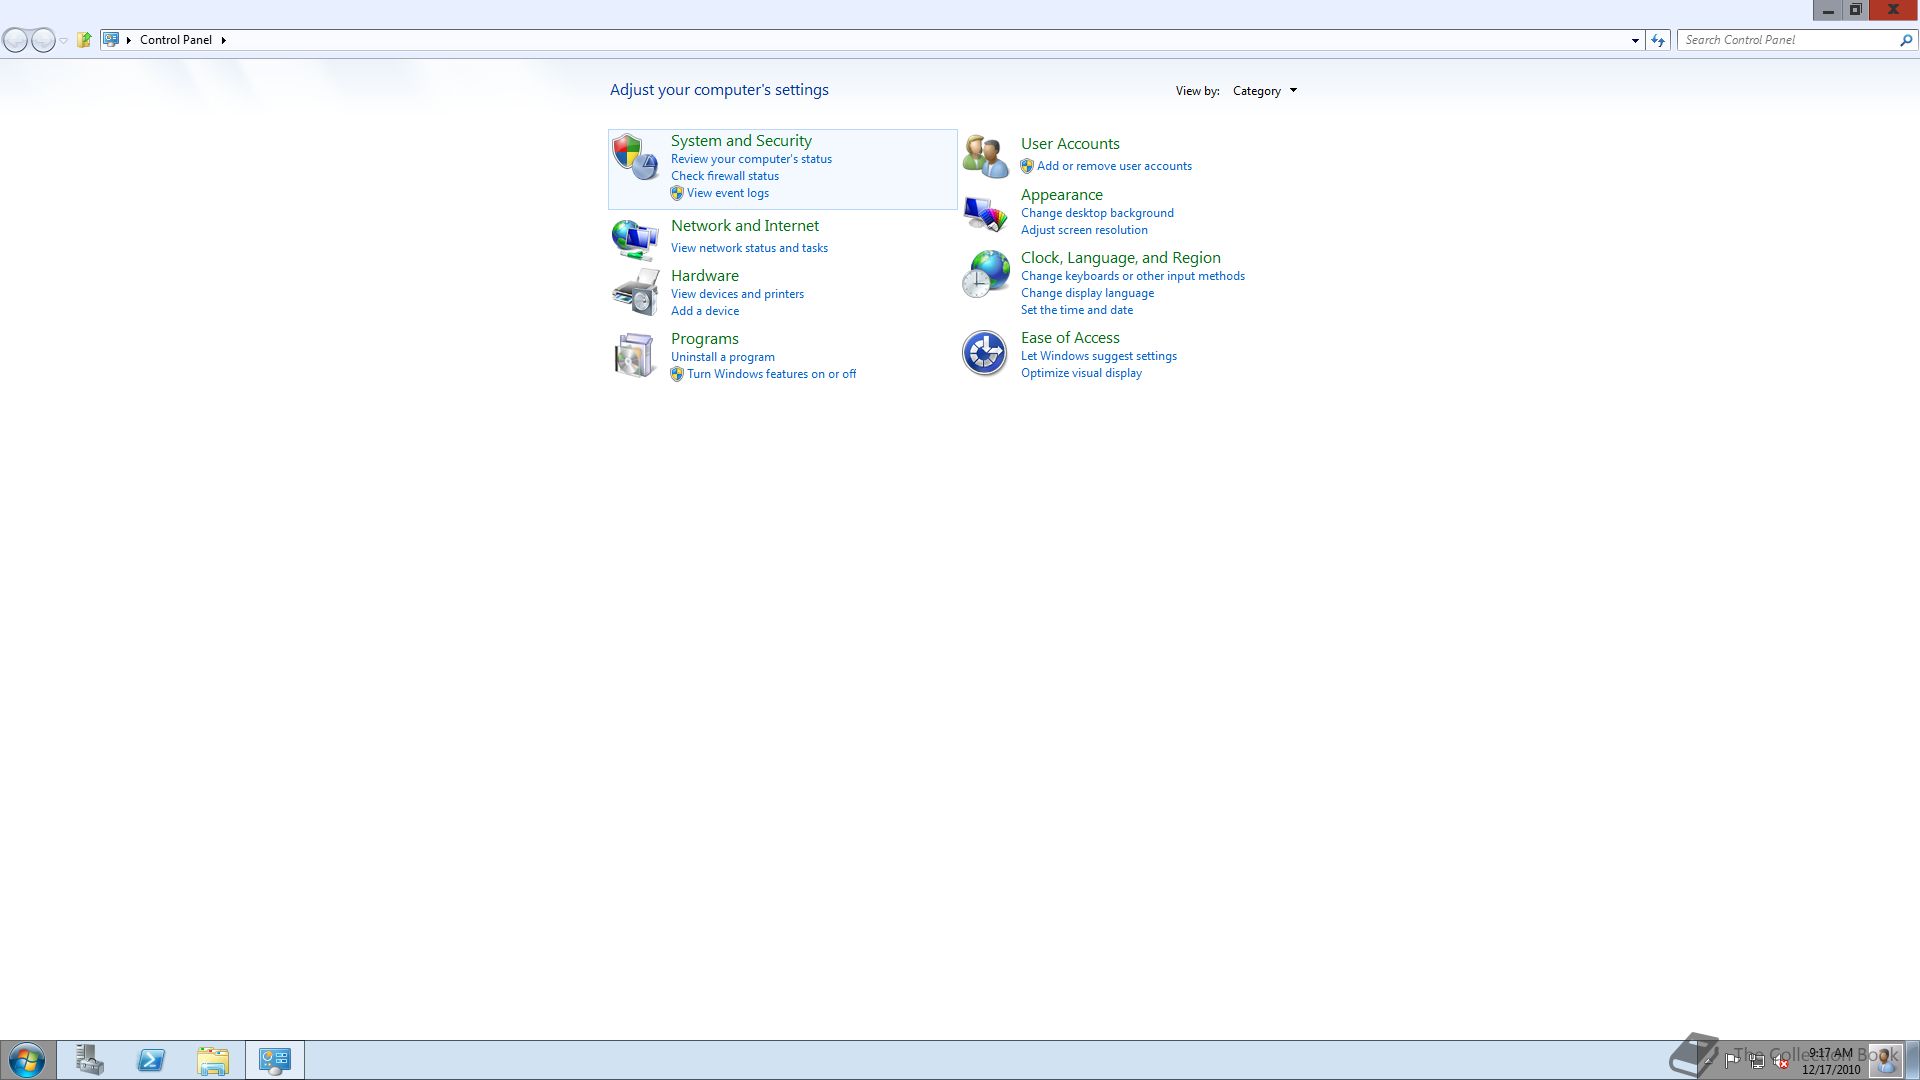Select Optimize visual display
The image size is (1920, 1080).
(x=1081, y=373)
